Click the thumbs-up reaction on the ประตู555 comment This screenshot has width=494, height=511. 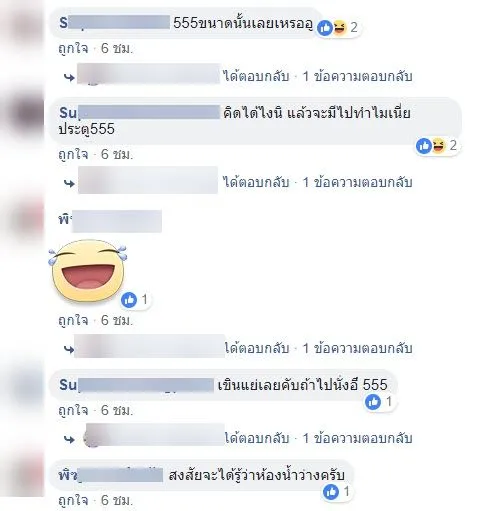(424, 146)
